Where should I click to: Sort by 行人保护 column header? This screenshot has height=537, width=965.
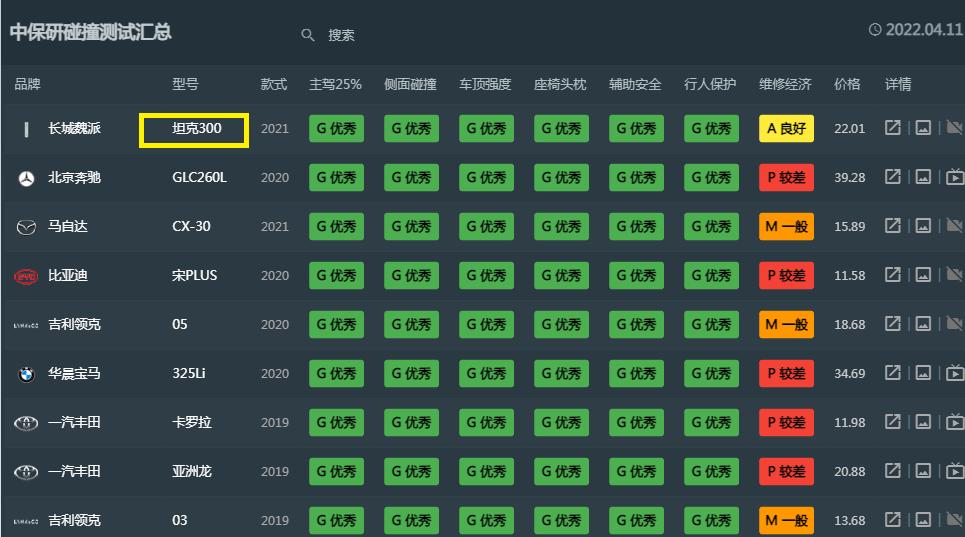coord(710,84)
